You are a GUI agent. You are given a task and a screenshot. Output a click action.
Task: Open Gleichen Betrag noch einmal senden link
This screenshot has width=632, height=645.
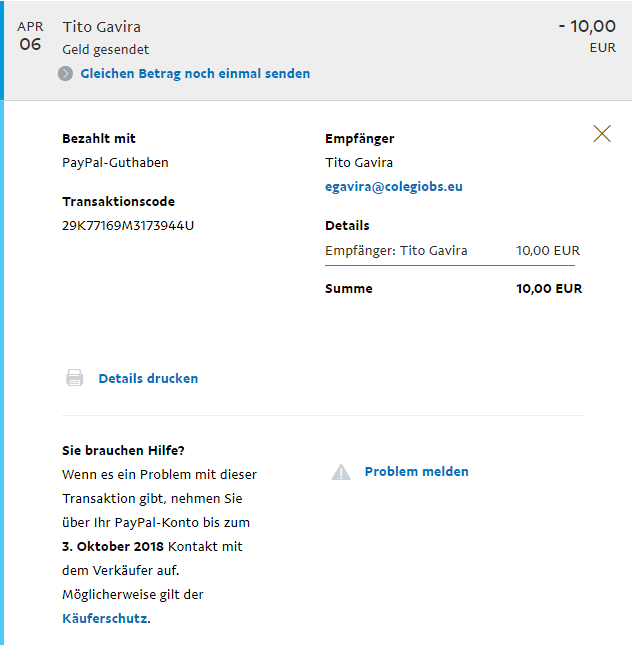click(x=195, y=74)
